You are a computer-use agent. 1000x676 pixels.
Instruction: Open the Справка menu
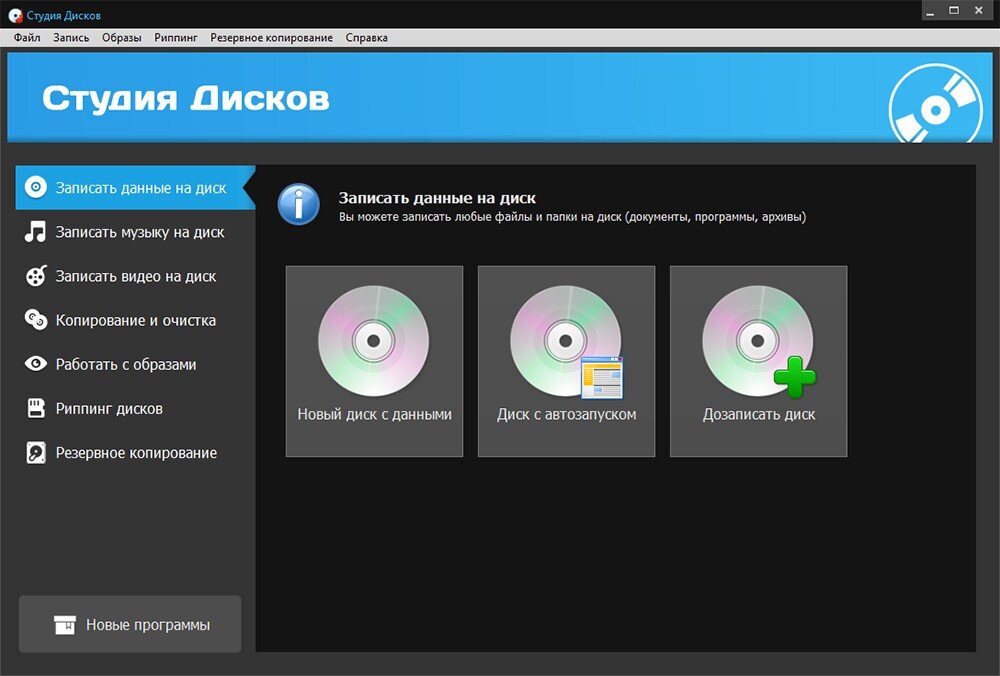click(x=366, y=38)
